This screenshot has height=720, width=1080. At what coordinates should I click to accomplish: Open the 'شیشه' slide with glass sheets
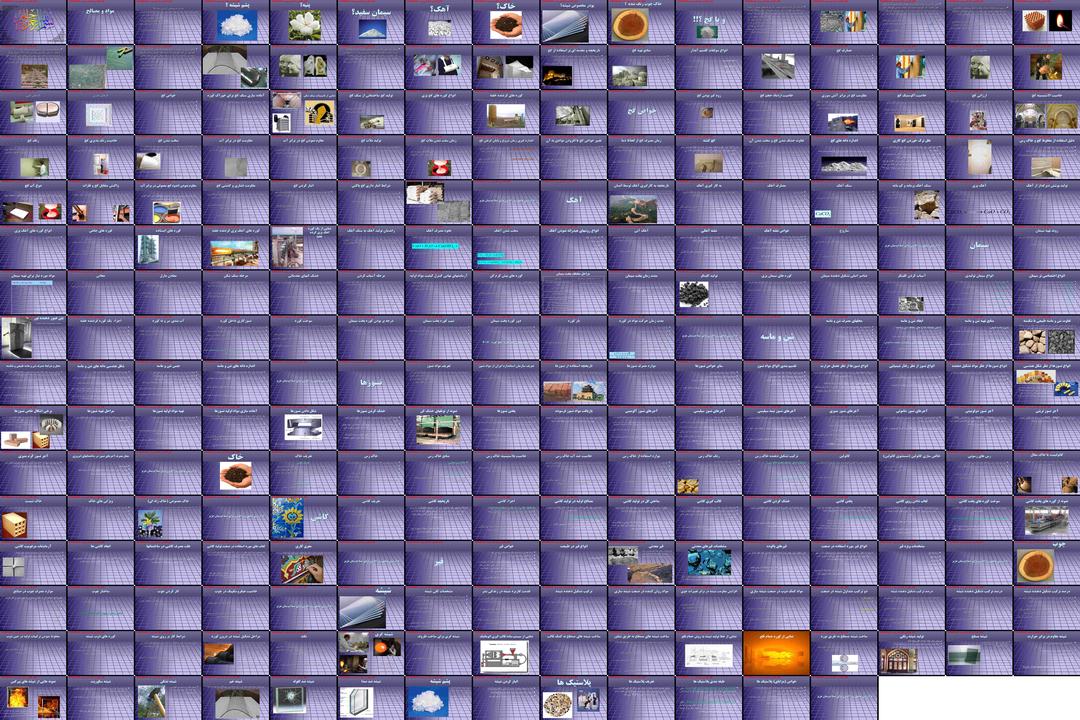371,608
